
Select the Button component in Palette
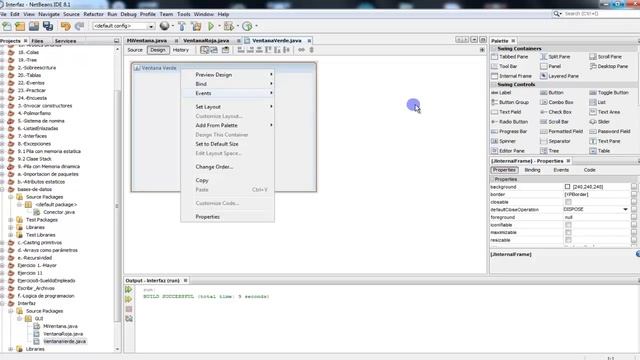(x=552, y=93)
